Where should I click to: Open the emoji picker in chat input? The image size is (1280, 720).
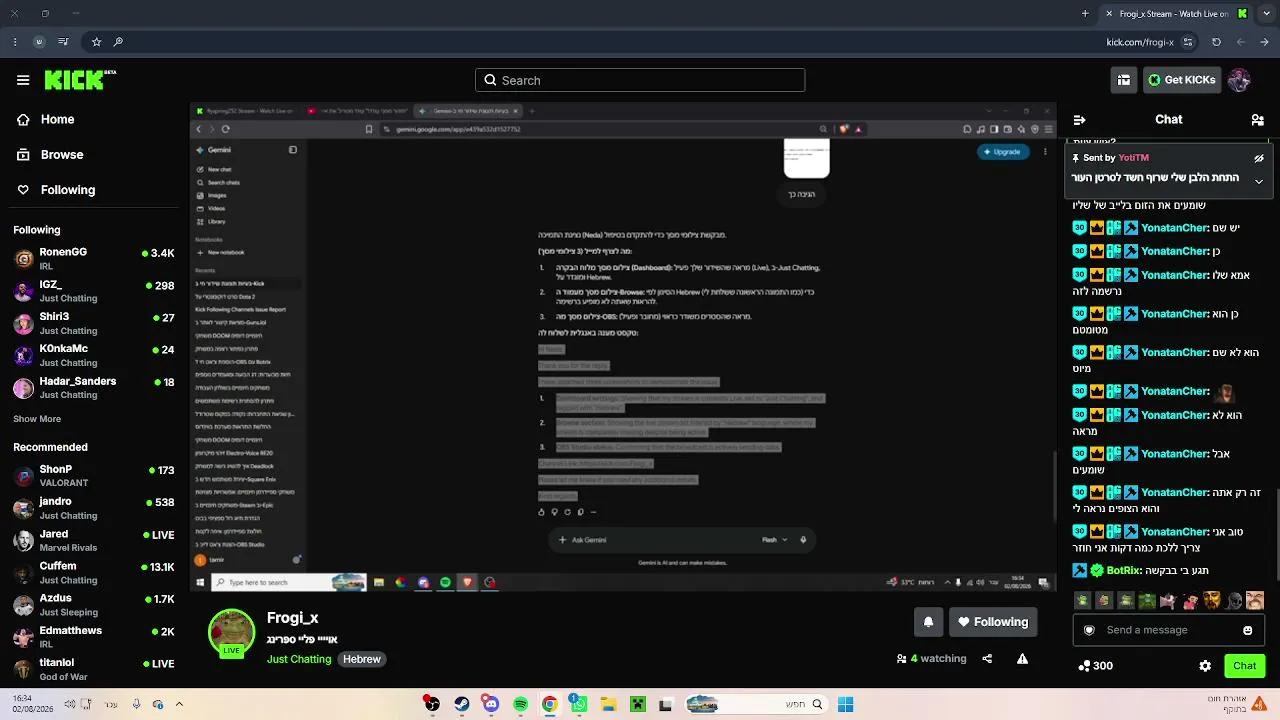1247,630
